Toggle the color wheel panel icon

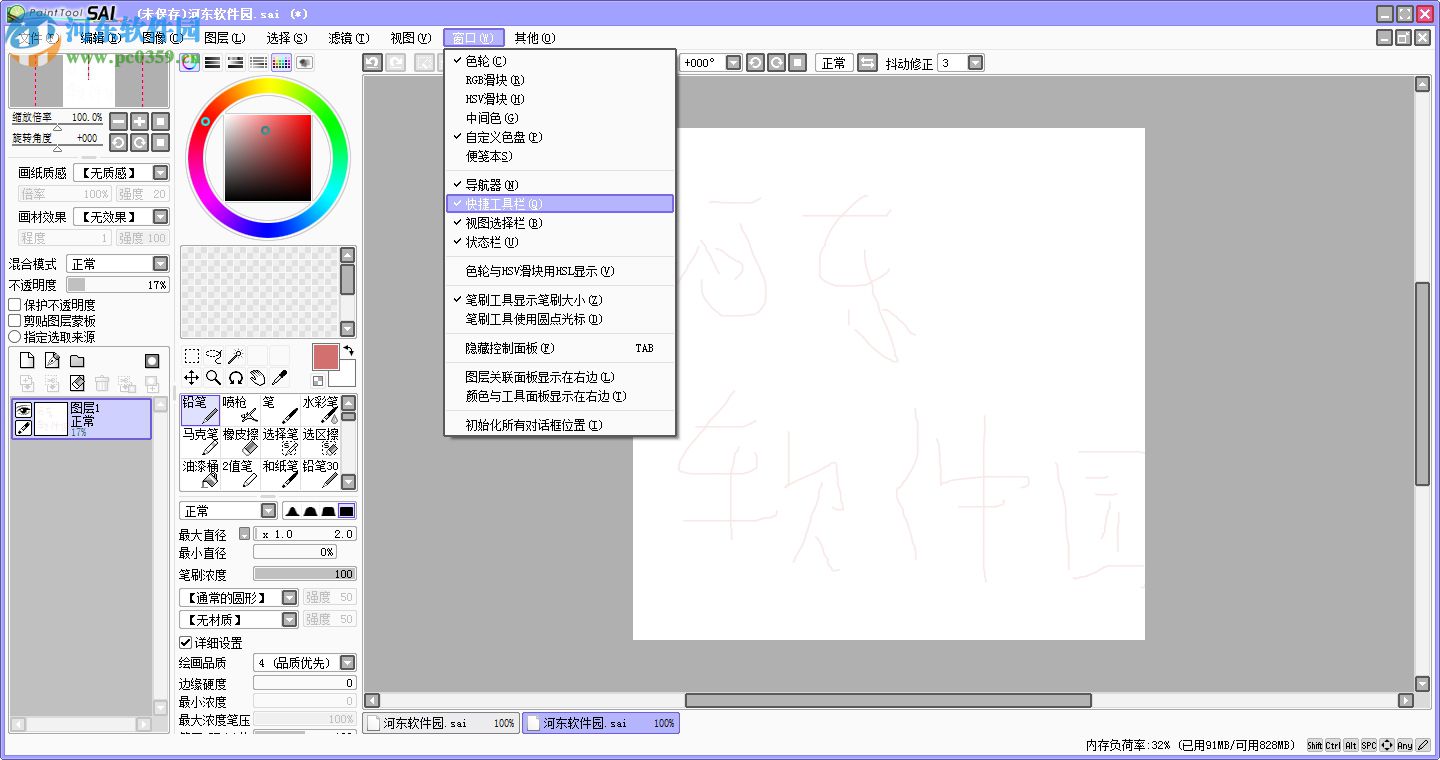[x=189, y=62]
